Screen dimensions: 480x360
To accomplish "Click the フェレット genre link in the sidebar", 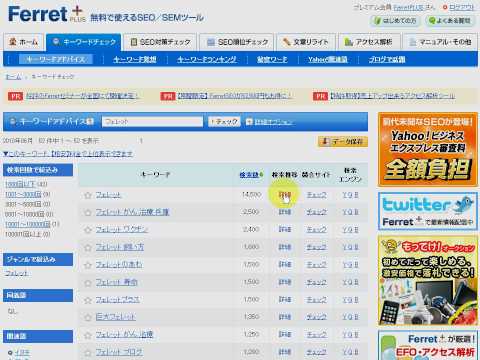I will [17, 273].
